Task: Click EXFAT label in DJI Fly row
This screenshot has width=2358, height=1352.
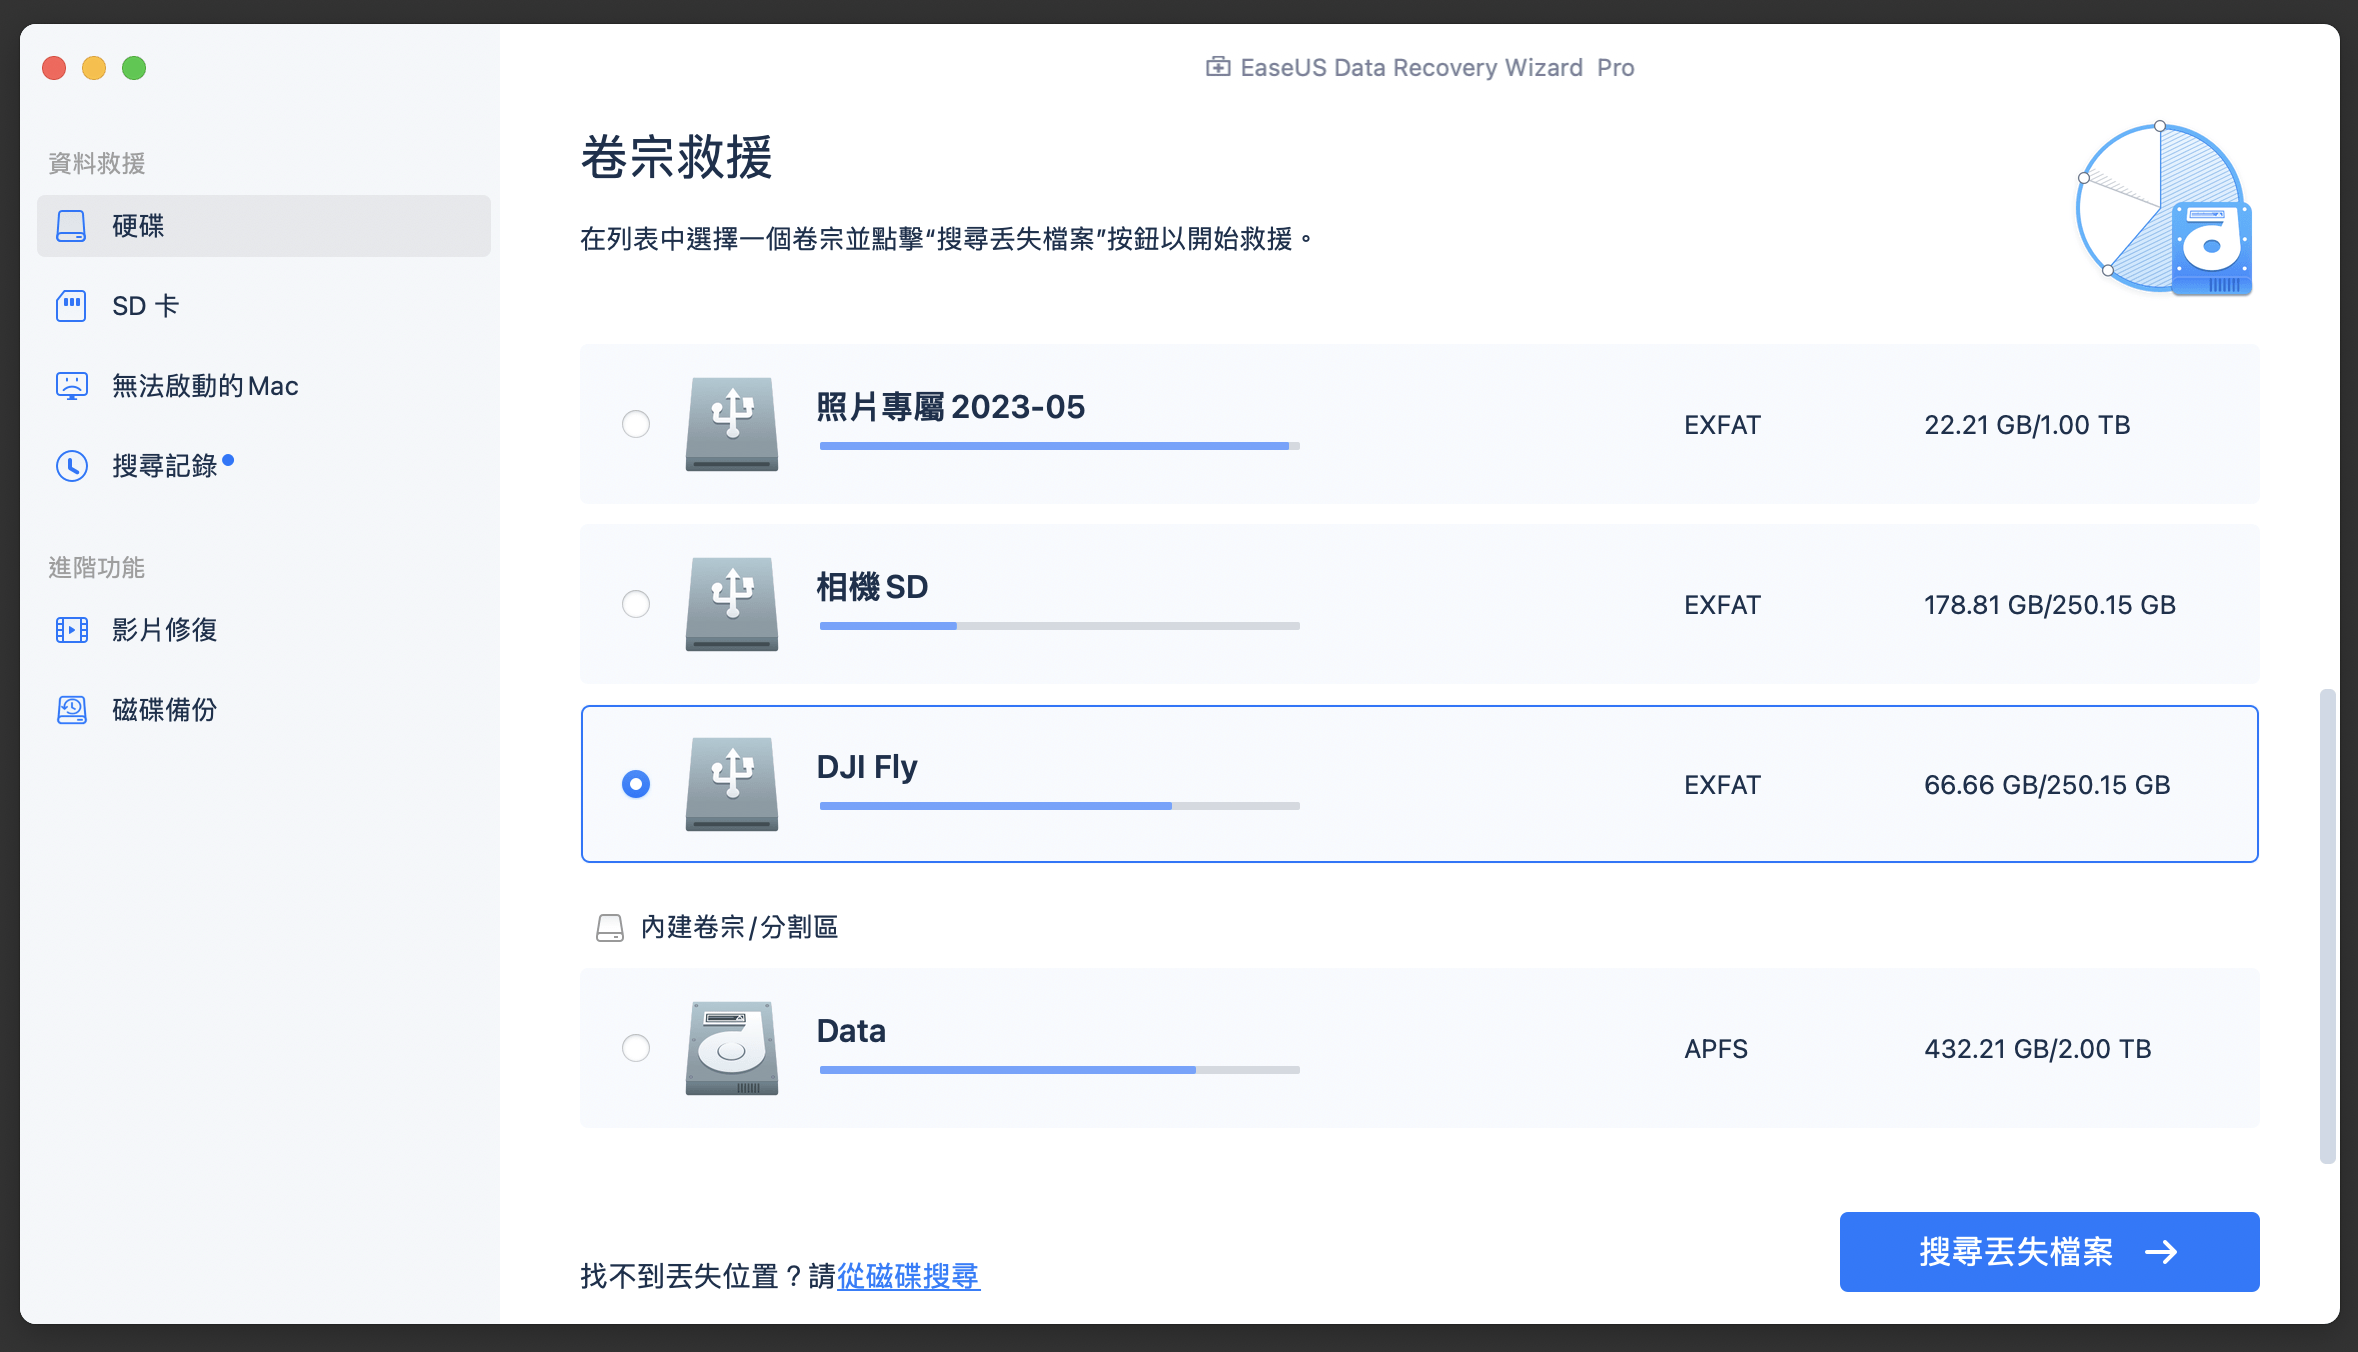Action: point(1722,785)
